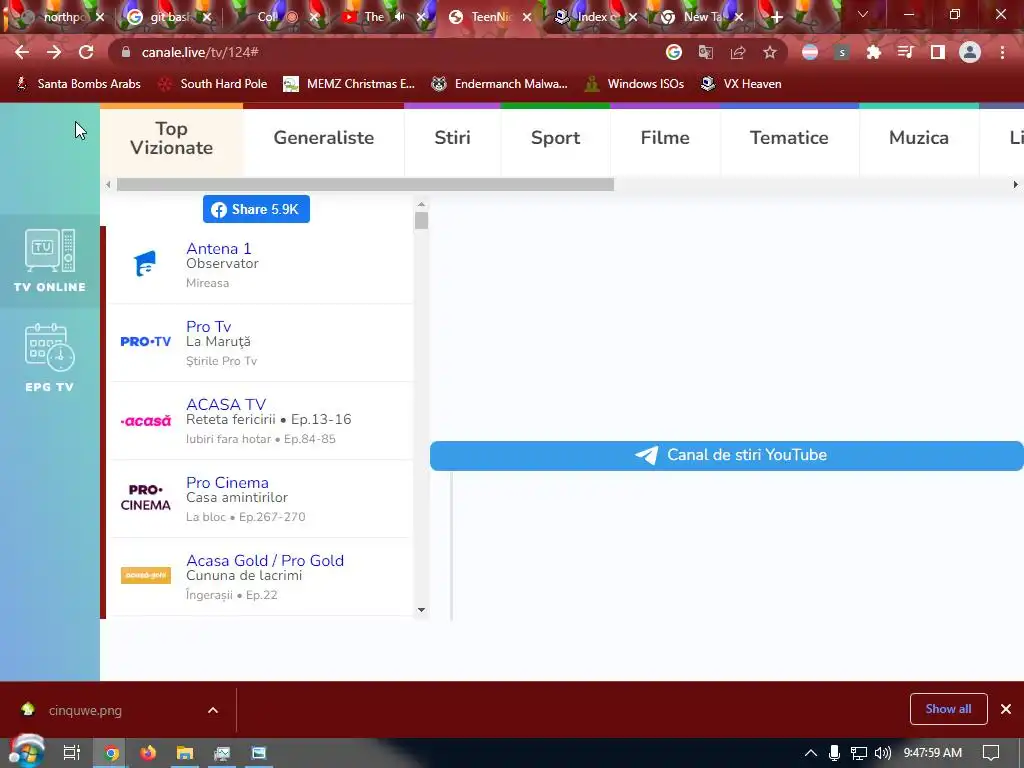Viewport: 1024px width, 768px height.
Task: Open the Pro Tv channel link
Action: pos(208,327)
